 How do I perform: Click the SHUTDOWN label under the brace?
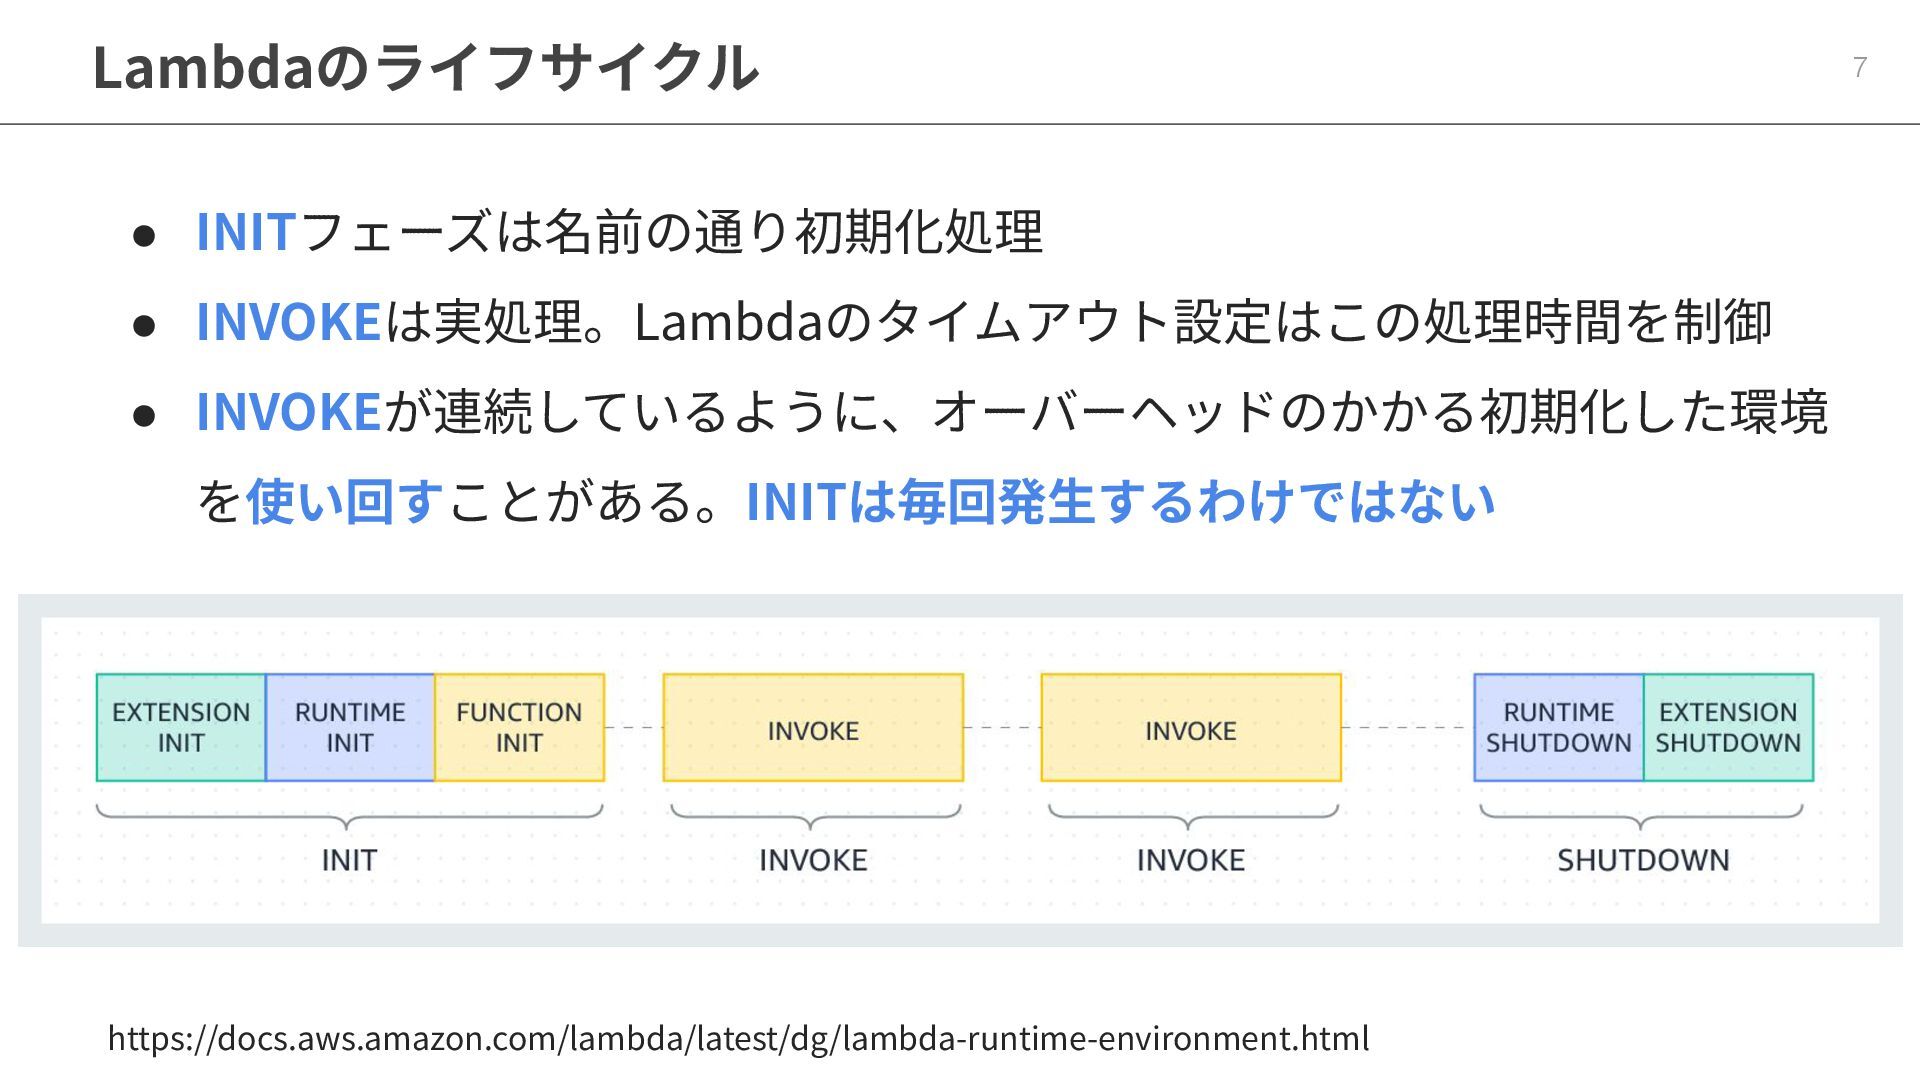[x=1643, y=860]
